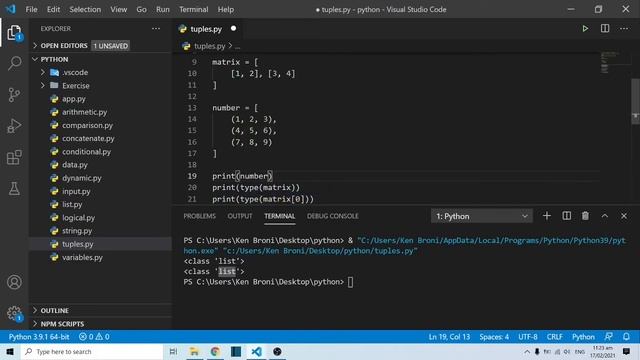Viewport: 640px width, 360px height.
Task: Open arithmetic.py in explorer
Action: [84, 112]
